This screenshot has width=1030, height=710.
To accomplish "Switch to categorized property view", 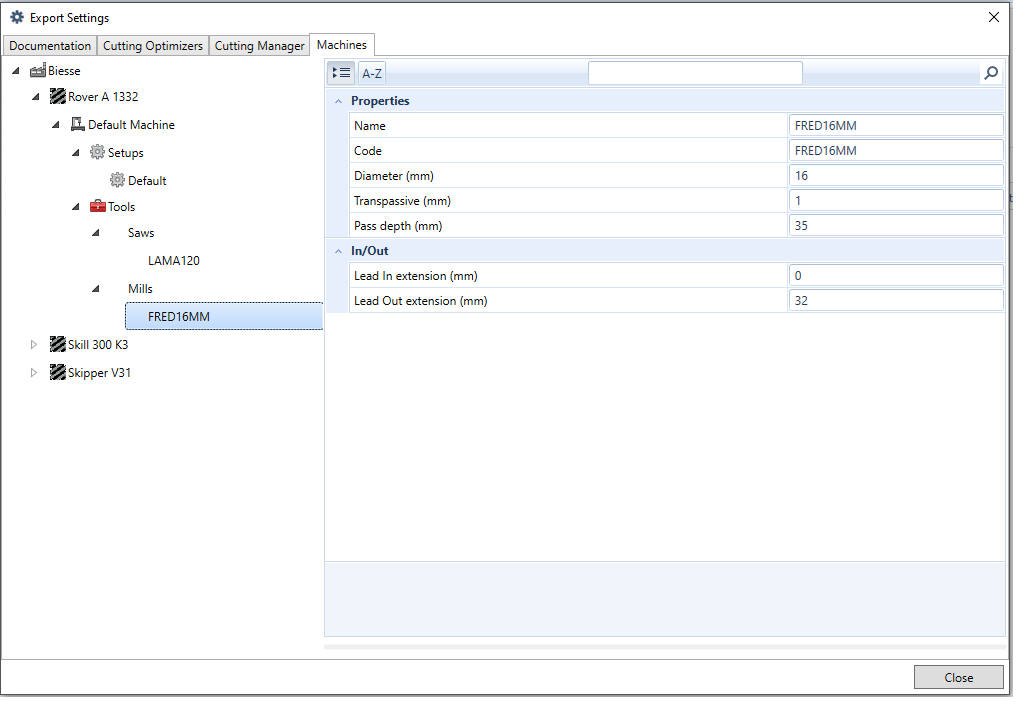I will [341, 73].
